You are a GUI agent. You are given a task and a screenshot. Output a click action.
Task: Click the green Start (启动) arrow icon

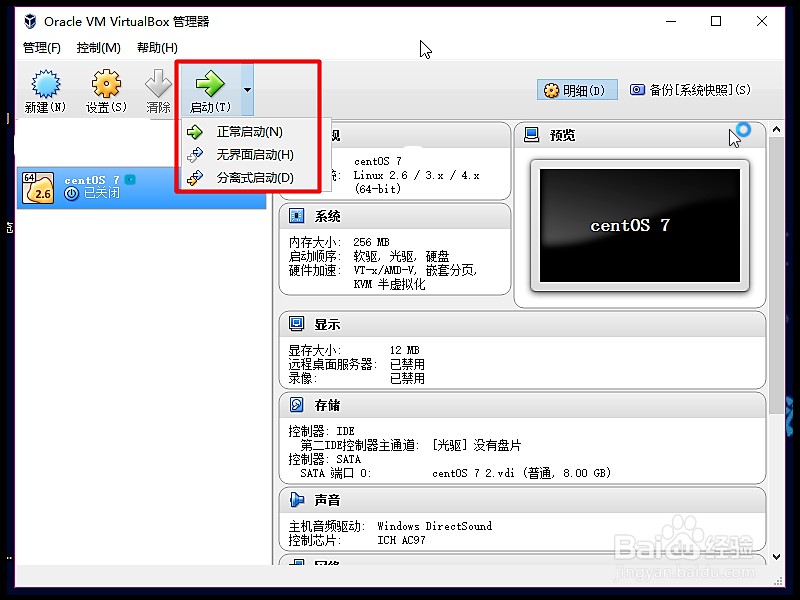coord(210,83)
